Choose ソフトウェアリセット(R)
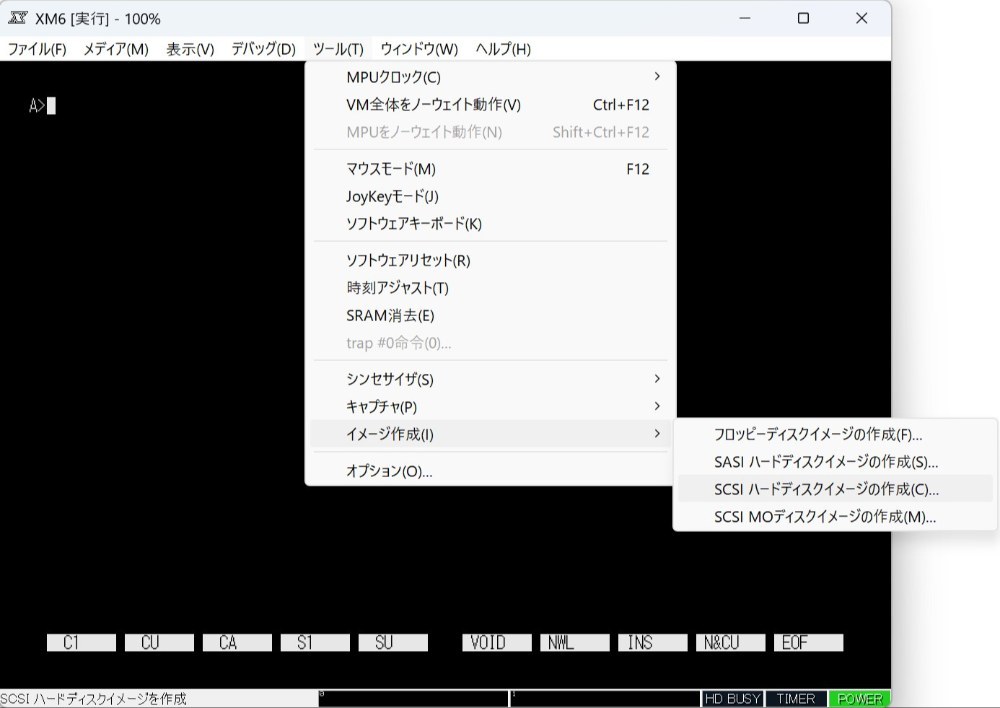Viewport: 1000px width, 708px height. pyautogui.click(x=490, y=260)
